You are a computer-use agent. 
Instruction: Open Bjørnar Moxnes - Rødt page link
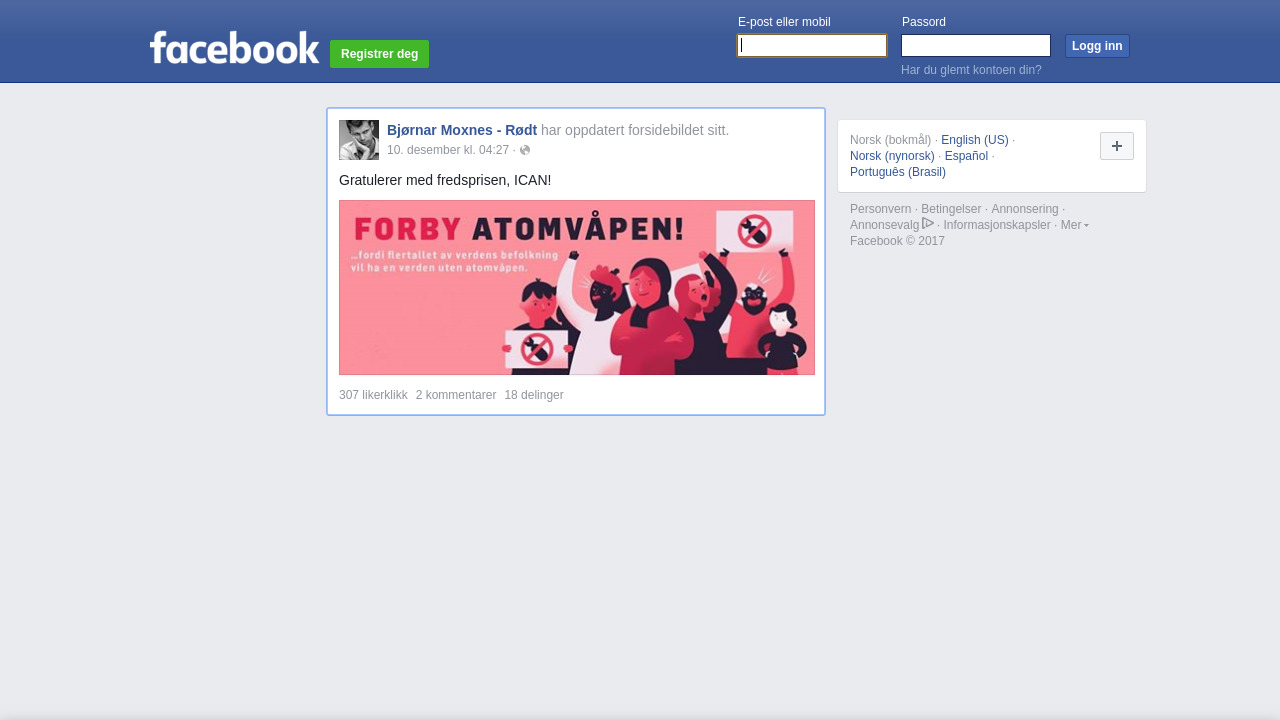462,130
